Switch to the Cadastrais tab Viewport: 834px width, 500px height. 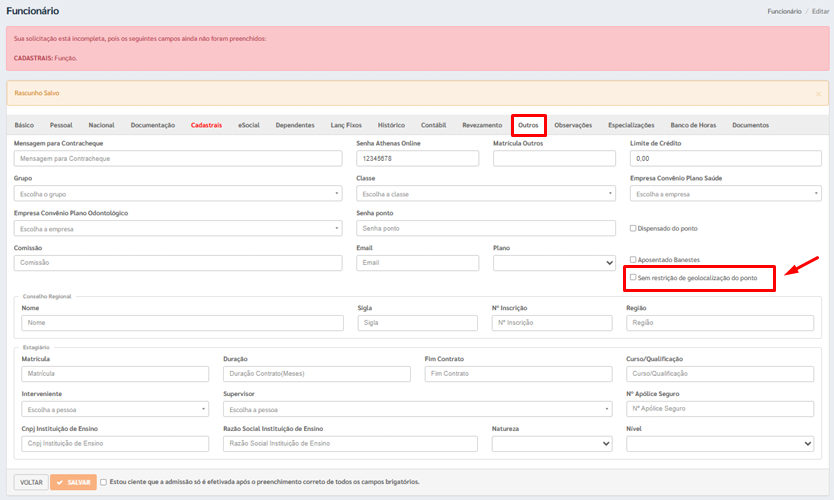pyautogui.click(x=206, y=125)
